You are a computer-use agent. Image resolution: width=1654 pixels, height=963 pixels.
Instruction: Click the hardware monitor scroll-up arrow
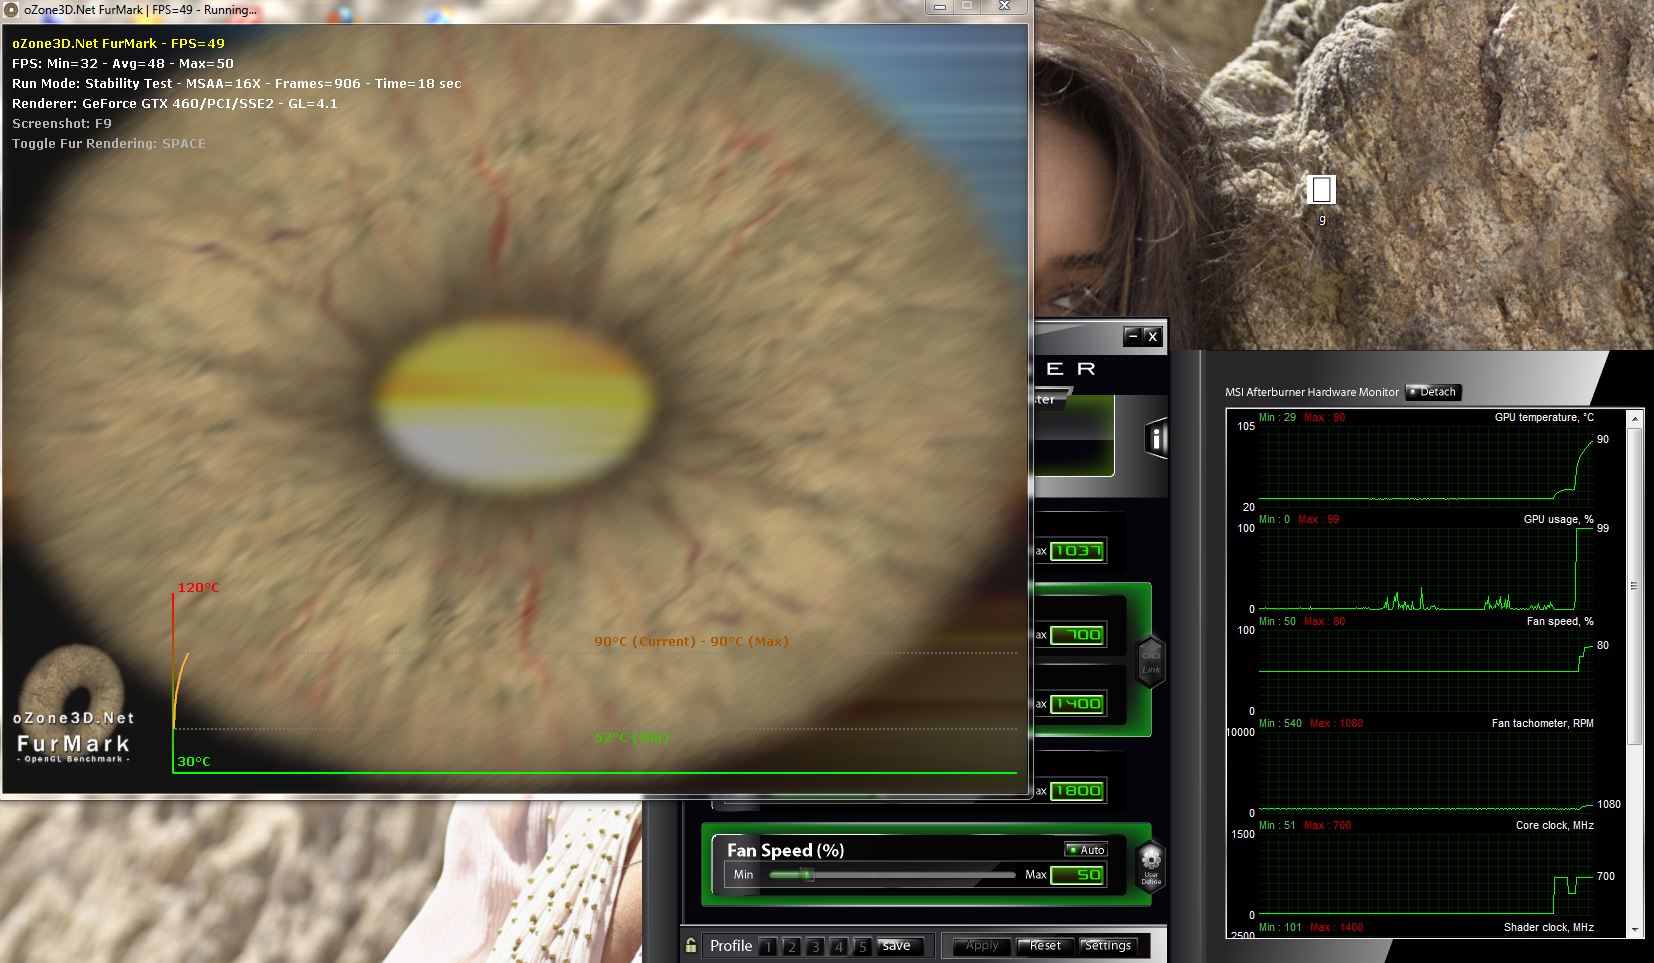pos(1635,417)
